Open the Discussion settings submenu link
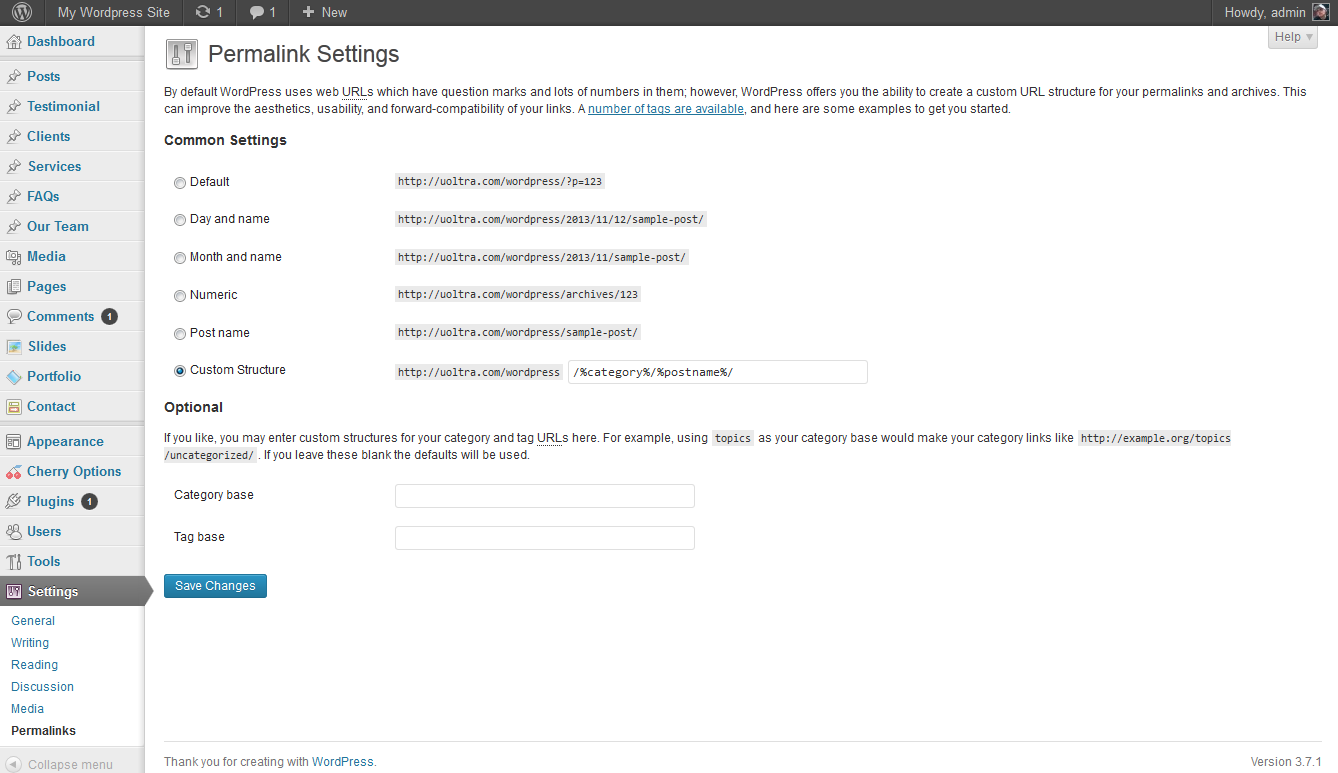This screenshot has width=1338, height=773. pyautogui.click(x=42, y=687)
